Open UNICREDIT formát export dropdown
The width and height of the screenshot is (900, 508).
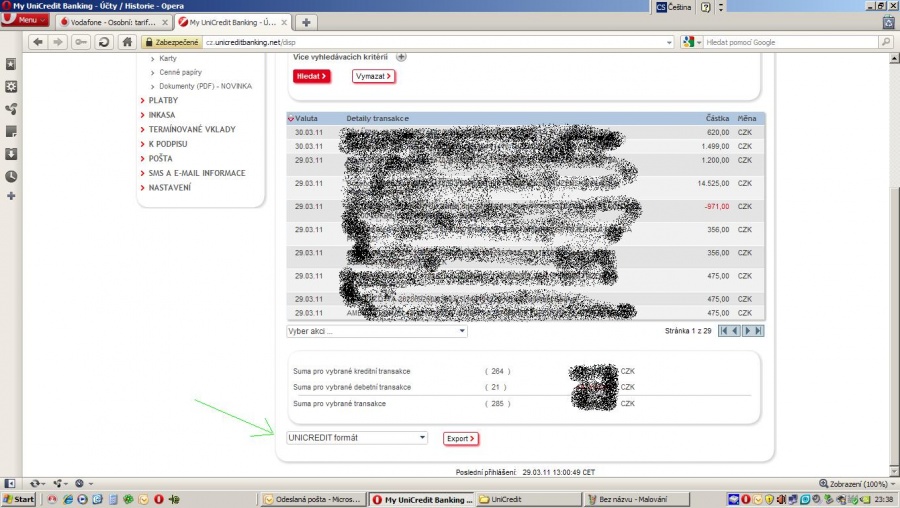(357, 438)
